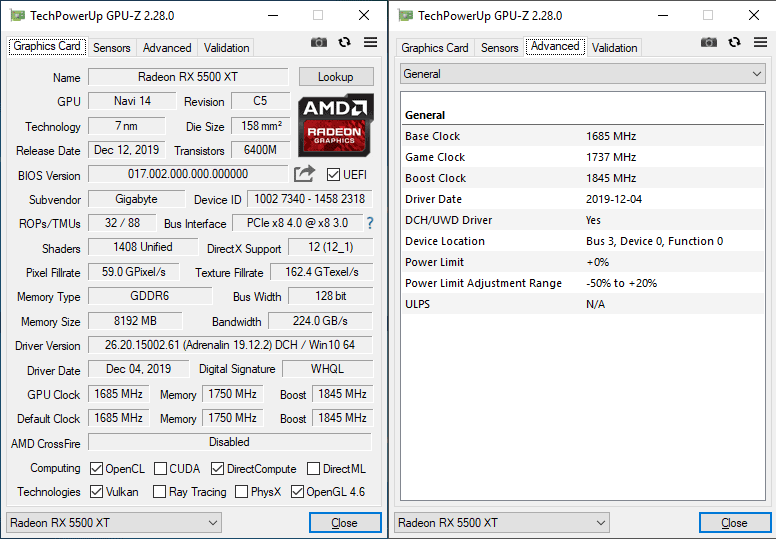The image size is (776, 539).
Task: Click Device ID field 1002 7340 - 1458 2318
Action: point(310,199)
